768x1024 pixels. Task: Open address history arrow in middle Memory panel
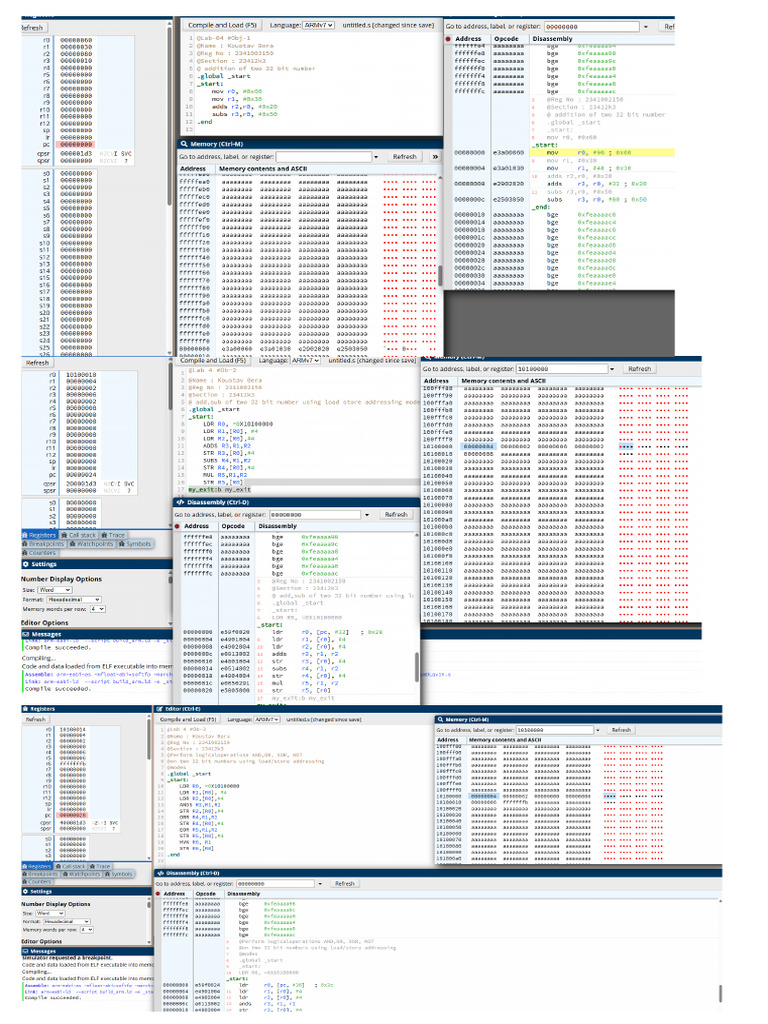[612, 369]
